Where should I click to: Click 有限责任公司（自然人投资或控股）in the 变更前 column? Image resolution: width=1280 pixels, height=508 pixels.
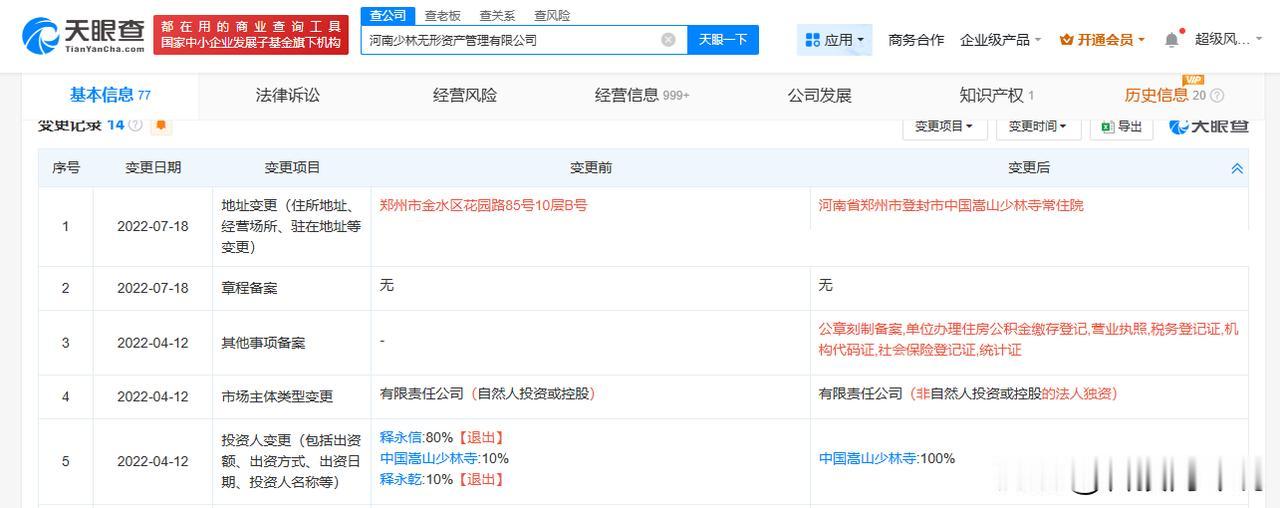coord(488,394)
